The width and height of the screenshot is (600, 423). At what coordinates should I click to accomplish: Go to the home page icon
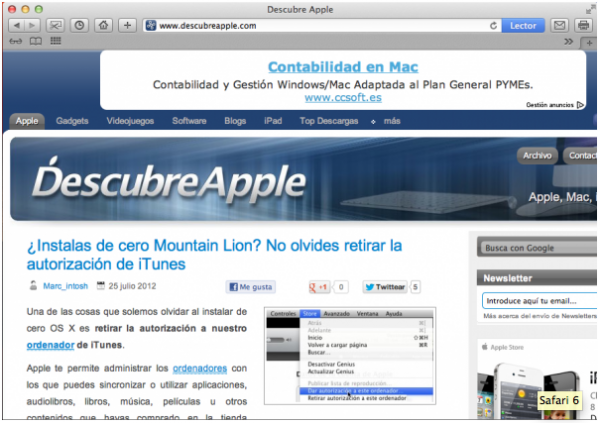(103, 26)
